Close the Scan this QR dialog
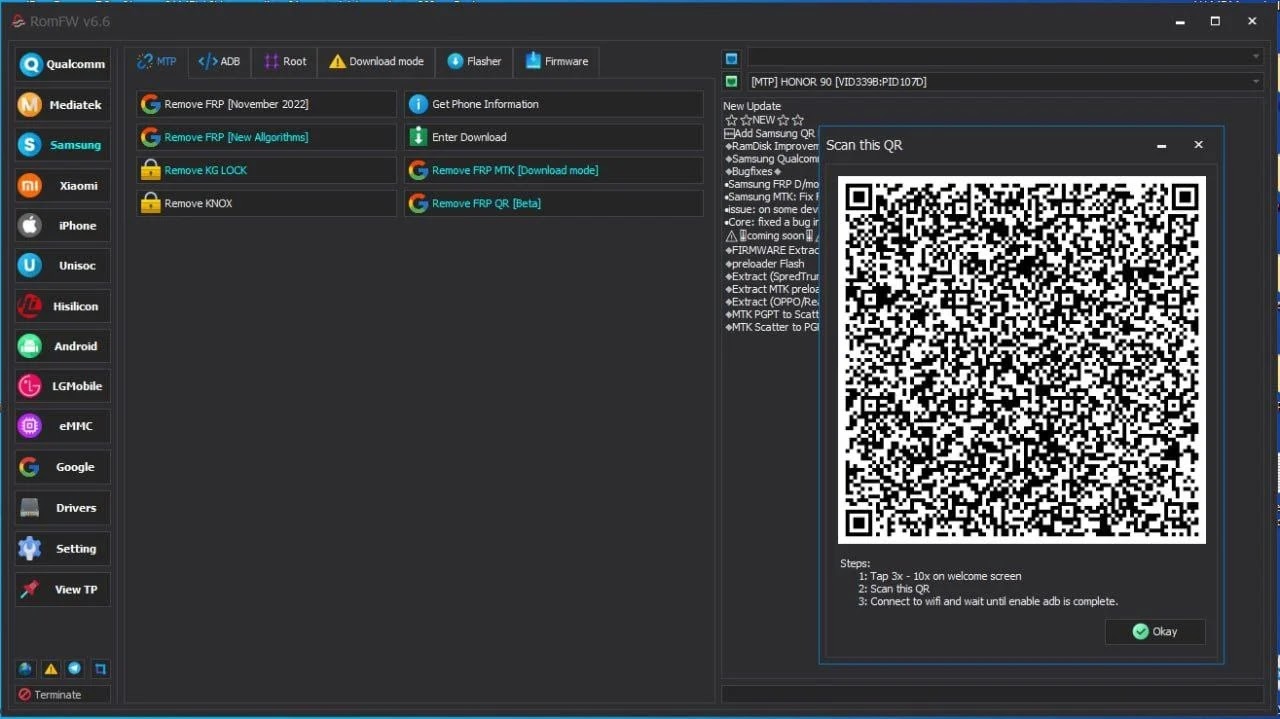Viewport: 1280px width, 719px height. [x=1198, y=145]
